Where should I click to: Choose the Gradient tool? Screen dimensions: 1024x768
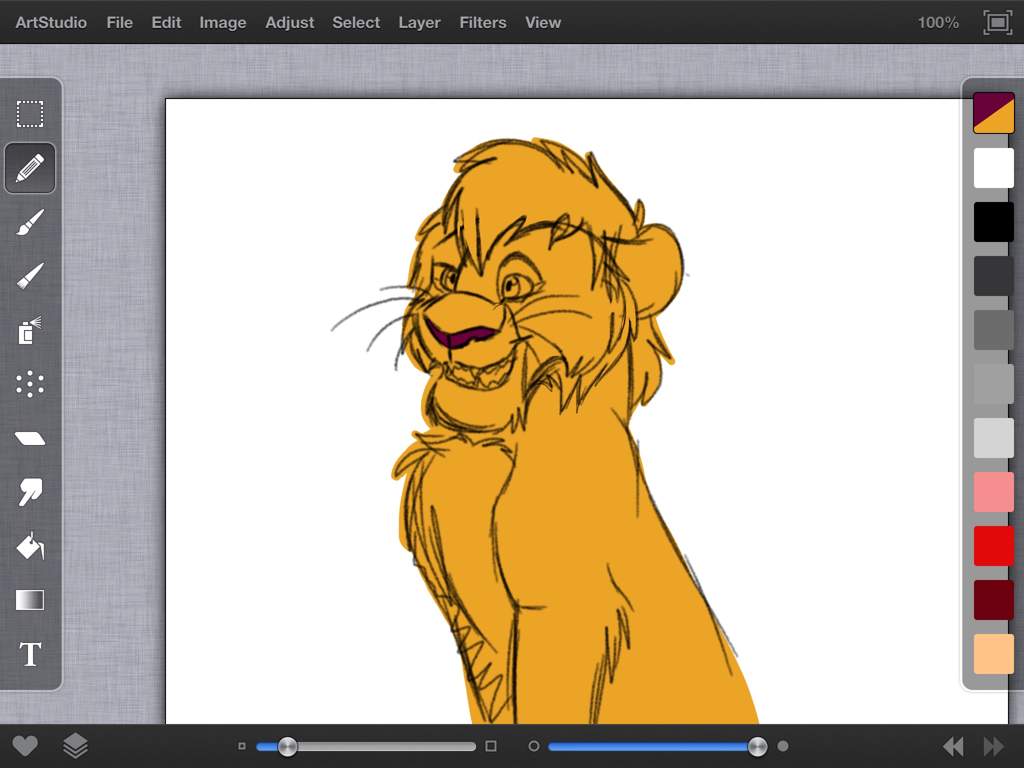click(30, 600)
